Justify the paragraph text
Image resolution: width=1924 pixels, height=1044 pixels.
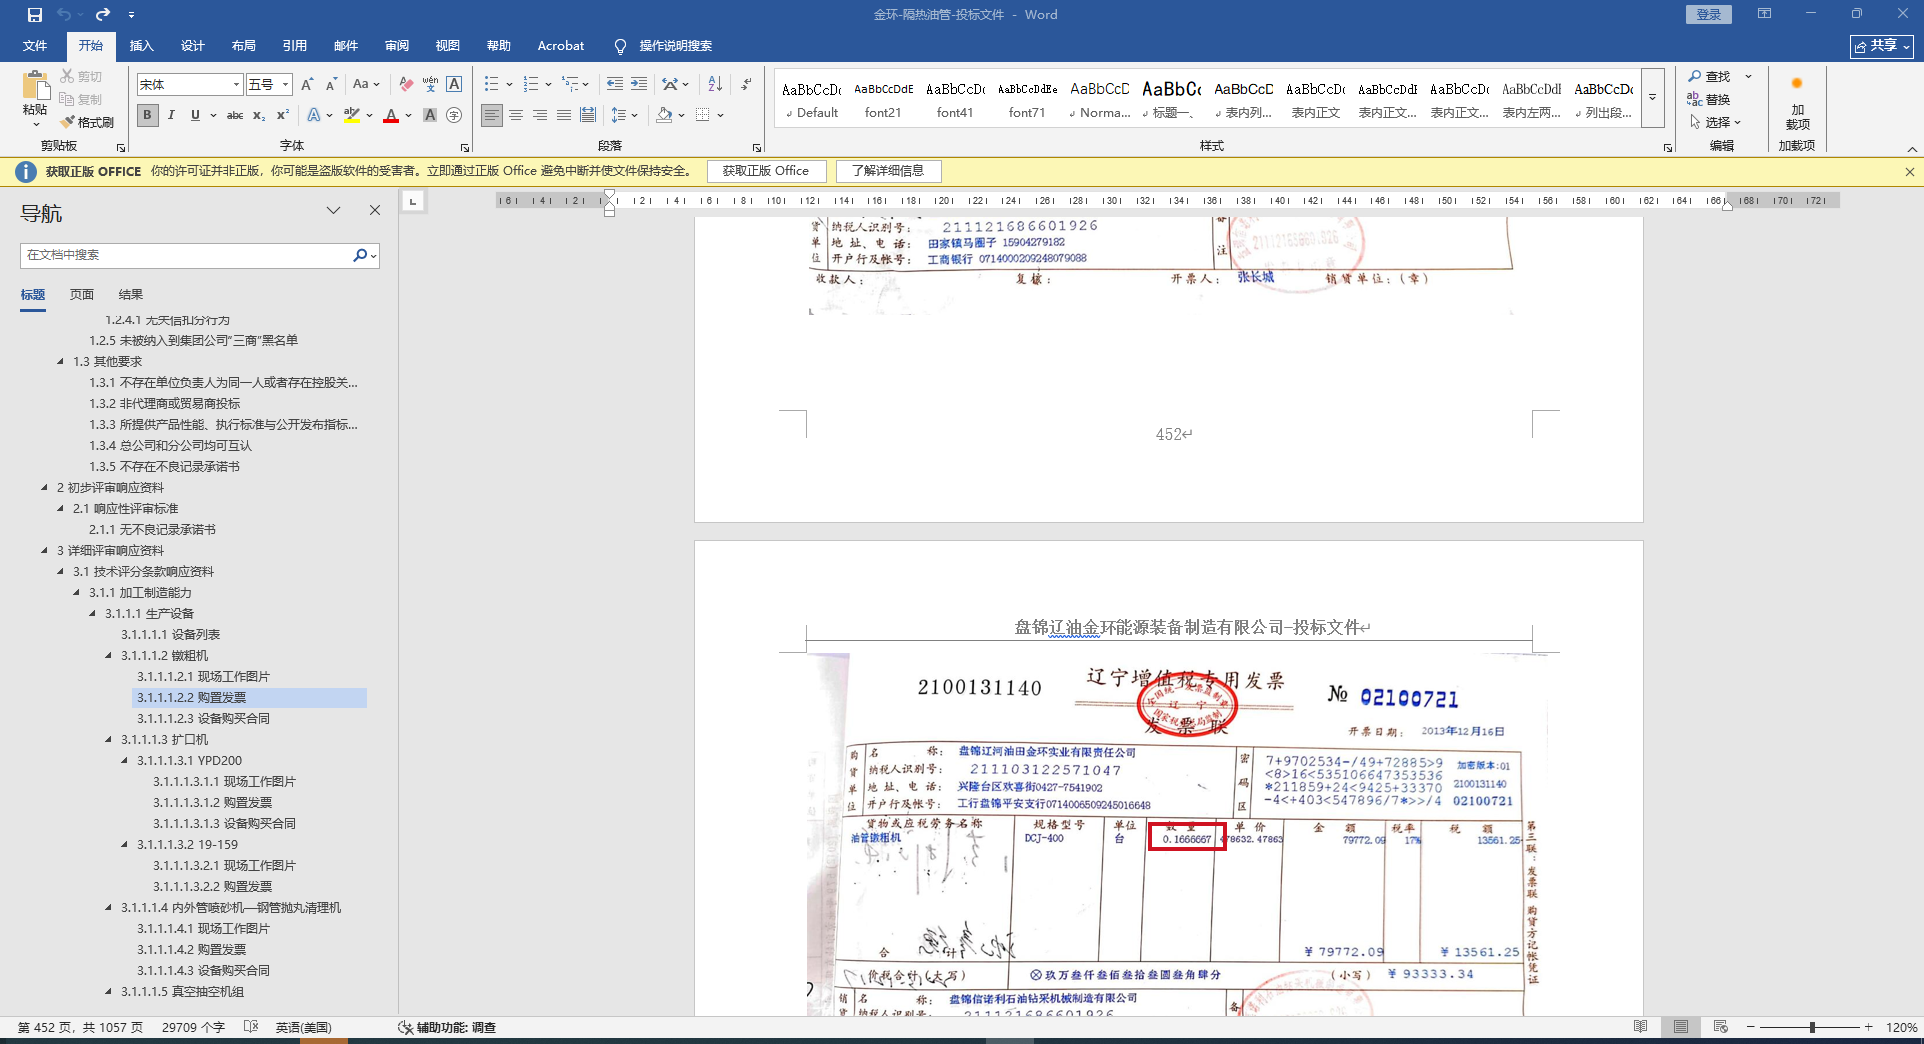tap(564, 115)
